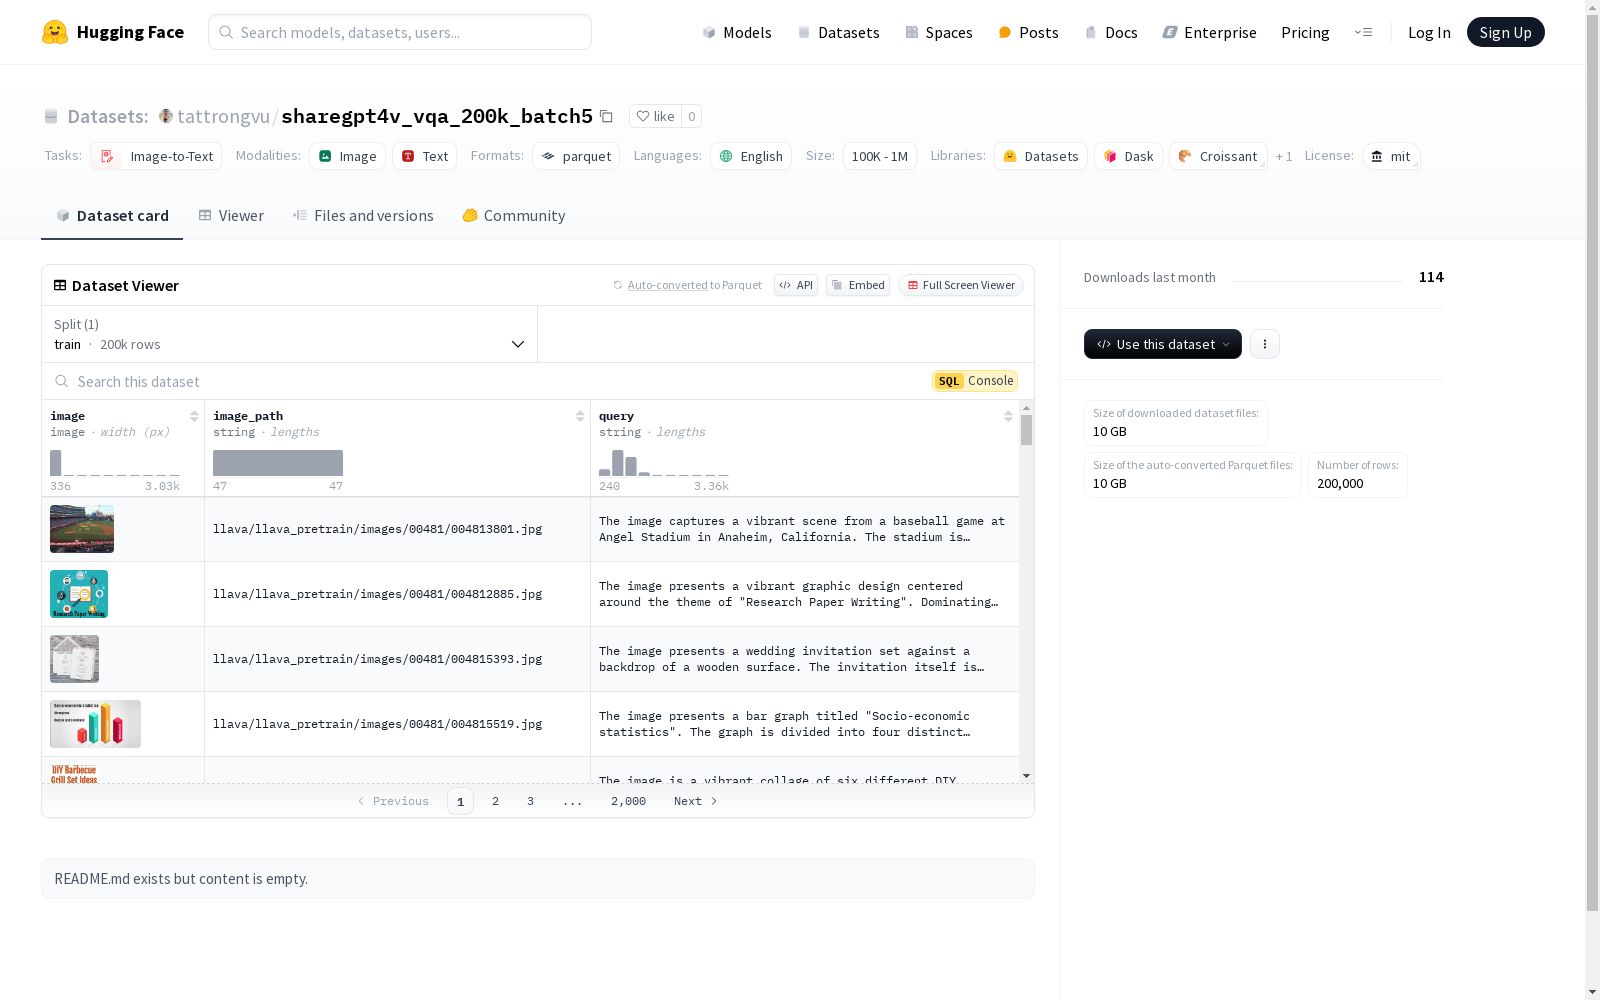
Task: Jump to page 2,000 of the viewer
Action: click(x=628, y=801)
